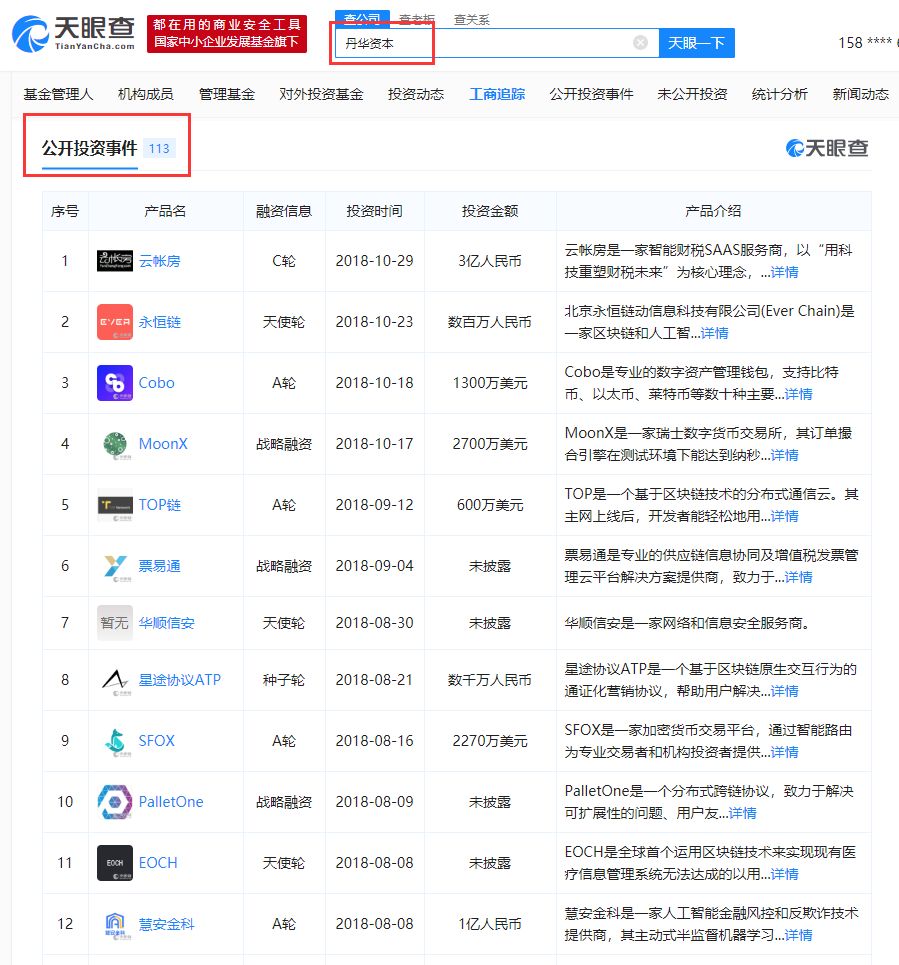Go to the 投资动态 section
Screen dimensions: 899x965
(416, 94)
